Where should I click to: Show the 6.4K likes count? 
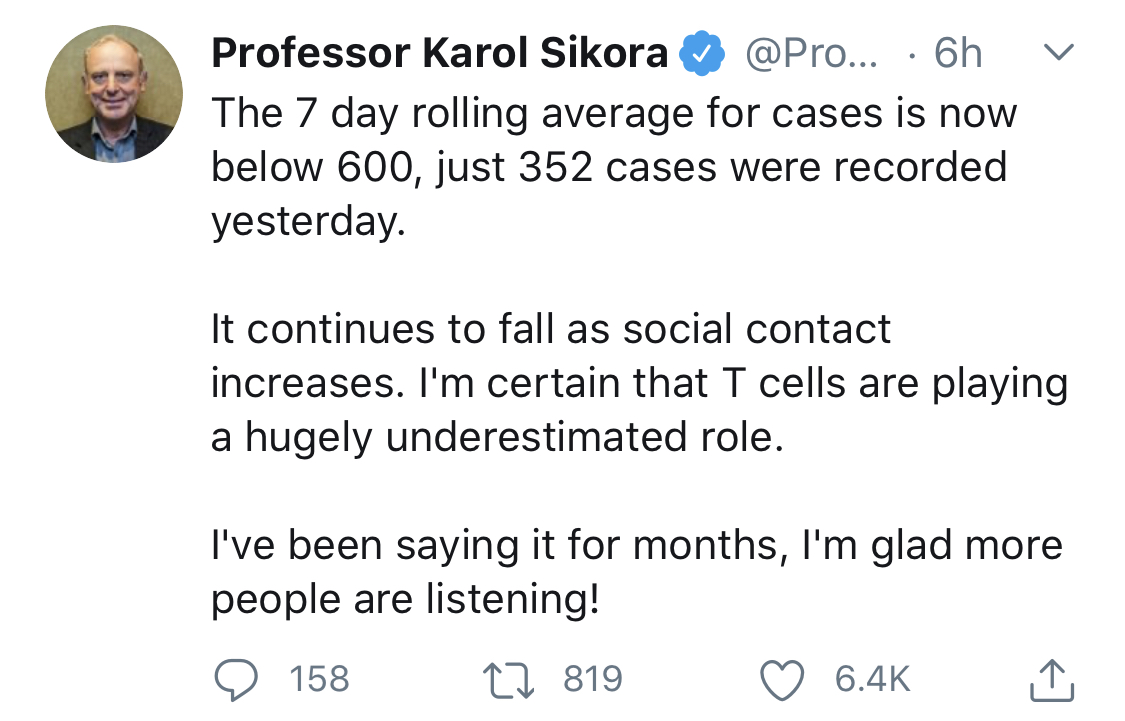pos(873,680)
